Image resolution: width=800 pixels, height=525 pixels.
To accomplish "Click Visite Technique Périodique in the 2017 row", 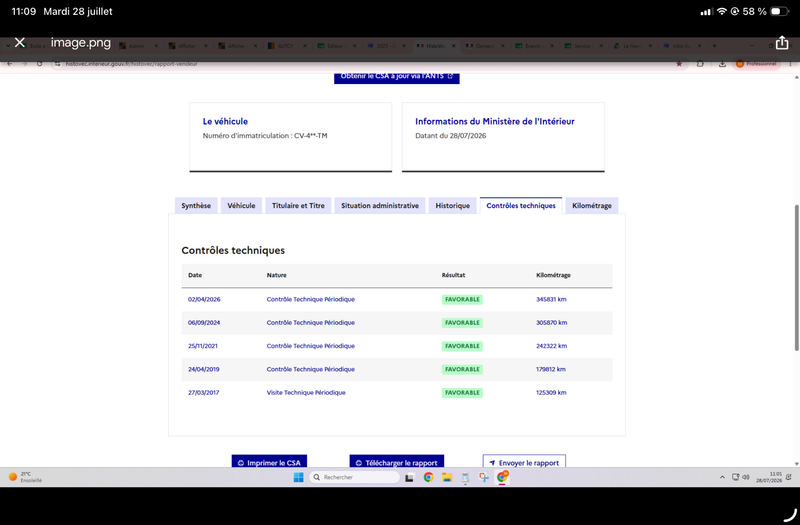I will point(306,393).
